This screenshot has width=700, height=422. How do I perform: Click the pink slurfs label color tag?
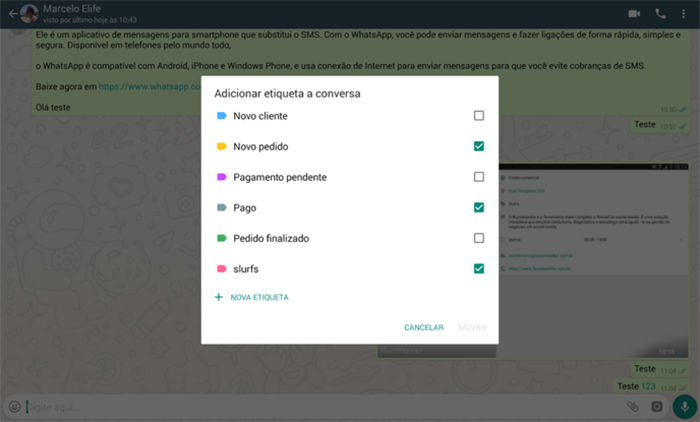point(221,269)
